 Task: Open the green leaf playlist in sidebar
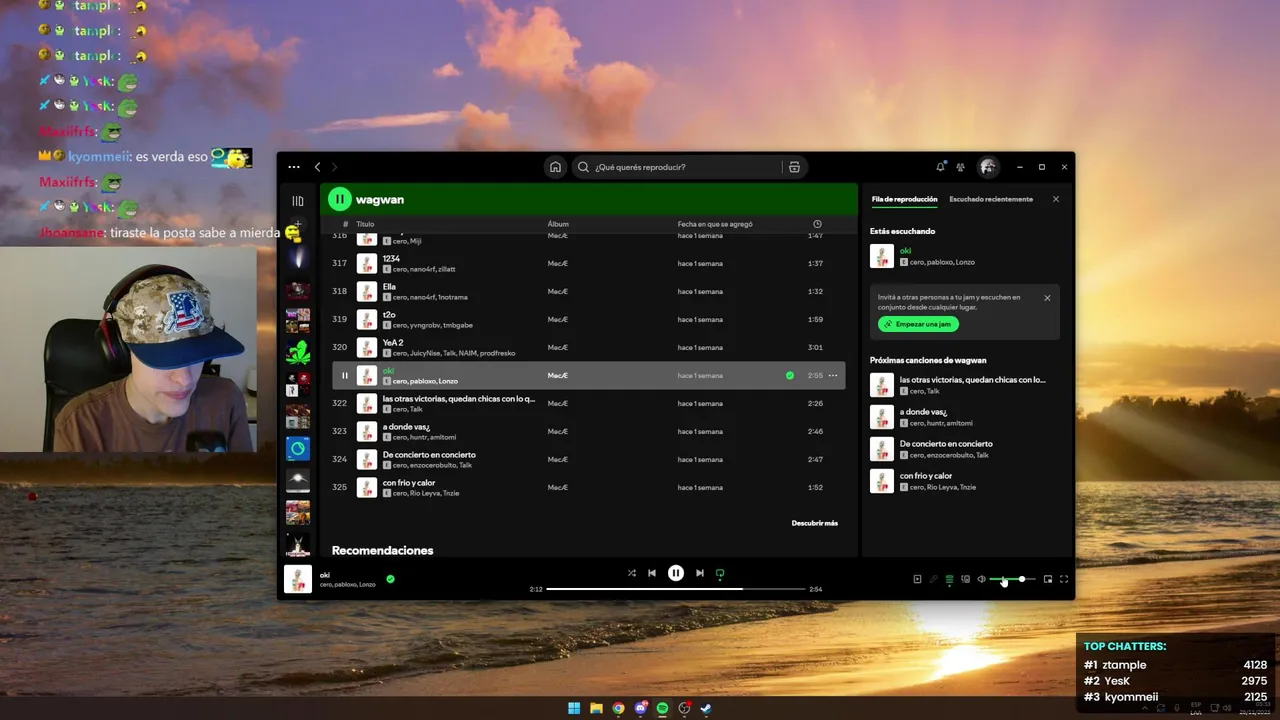[x=298, y=352]
